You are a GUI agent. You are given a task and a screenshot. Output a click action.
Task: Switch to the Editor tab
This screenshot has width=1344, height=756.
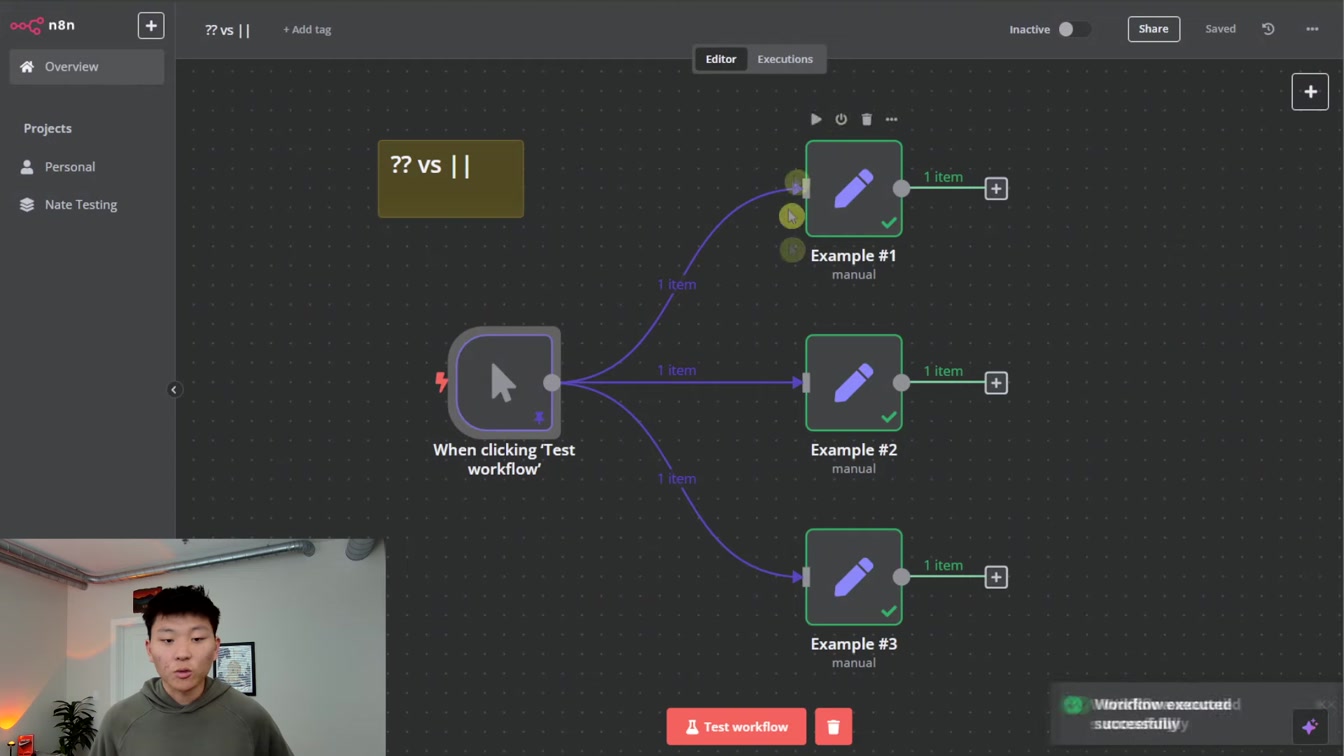click(720, 59)
